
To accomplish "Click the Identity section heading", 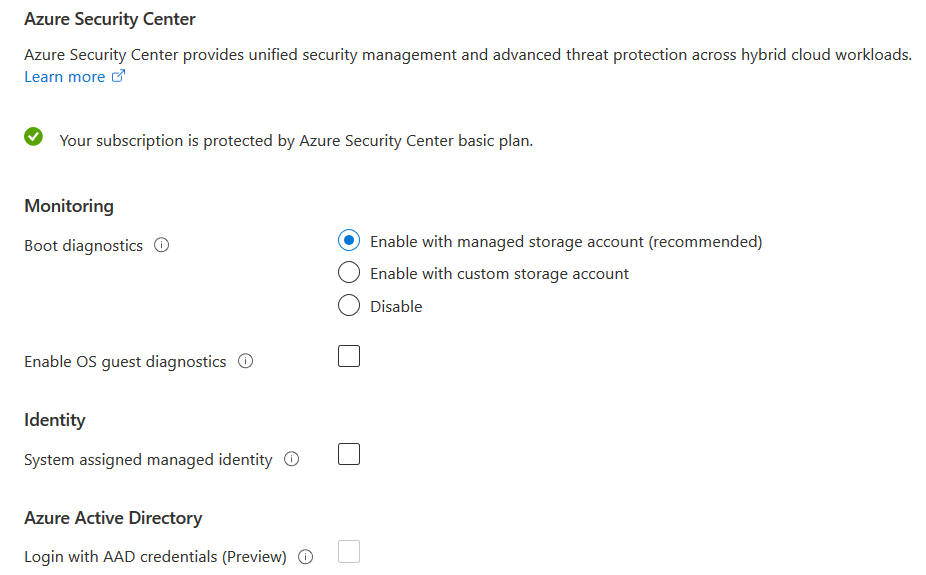I will [x=55, y=420].
